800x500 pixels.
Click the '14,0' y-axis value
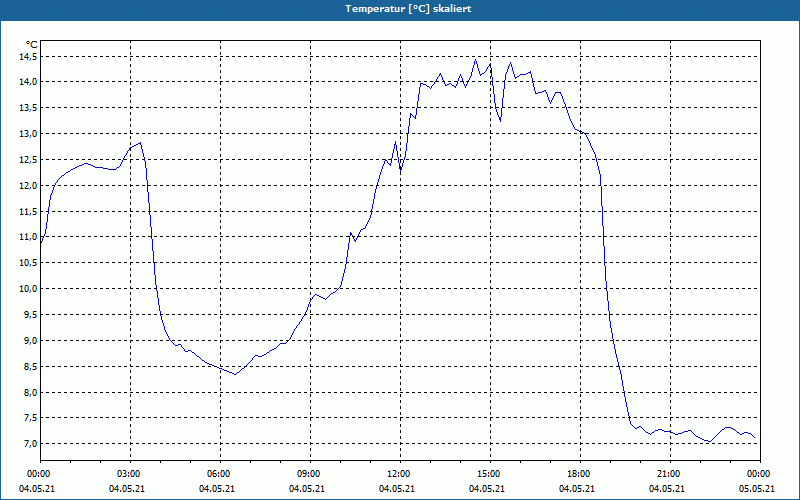[x=28, y=82]
